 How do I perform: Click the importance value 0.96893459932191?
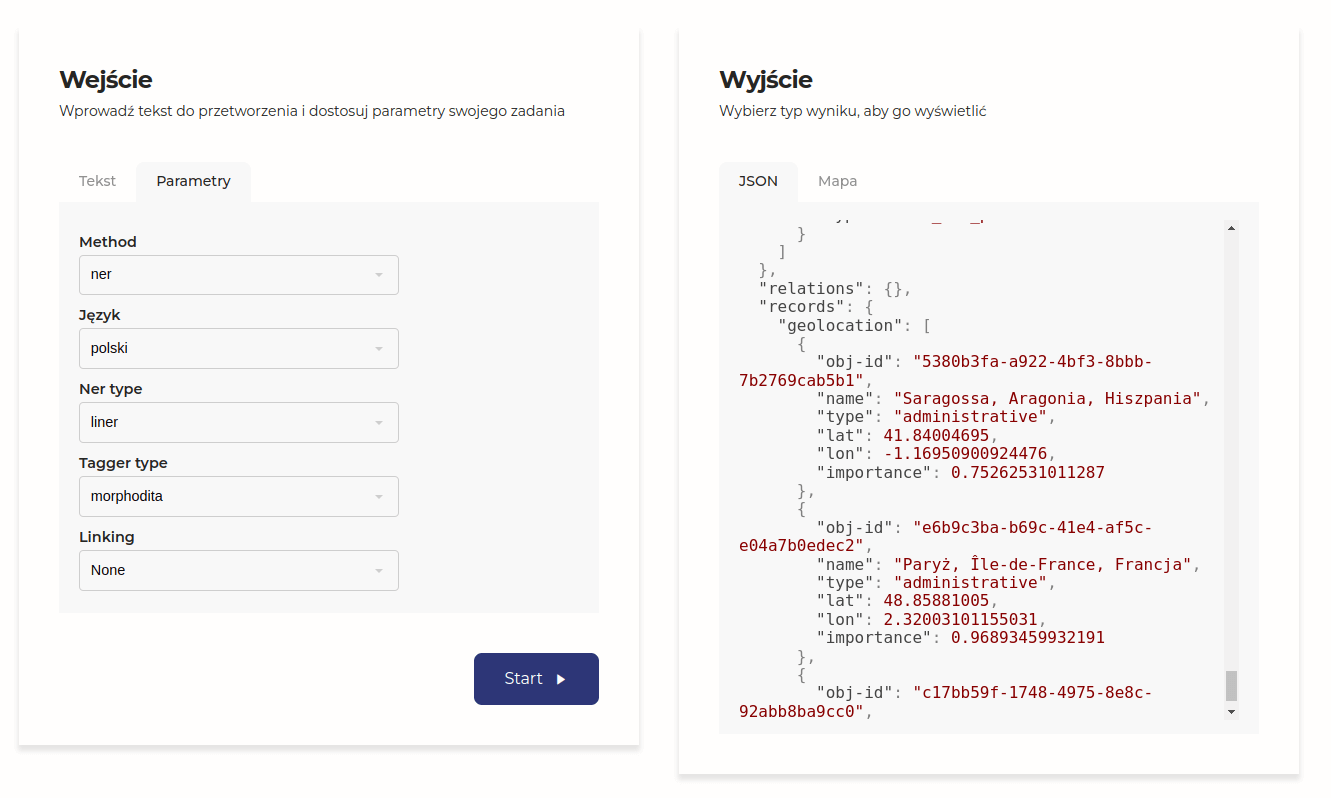click(1027, 638)
